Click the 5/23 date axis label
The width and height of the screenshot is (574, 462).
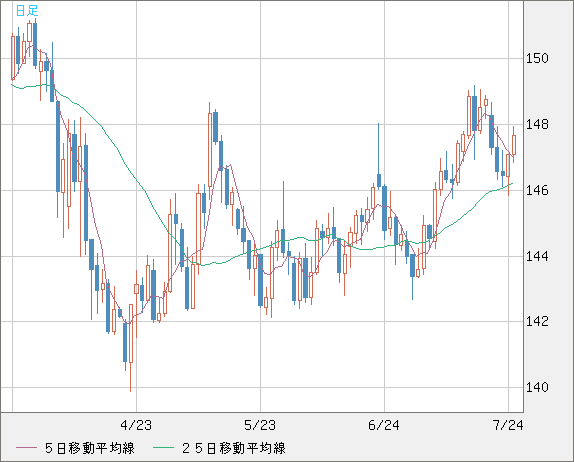click(260, 425)
